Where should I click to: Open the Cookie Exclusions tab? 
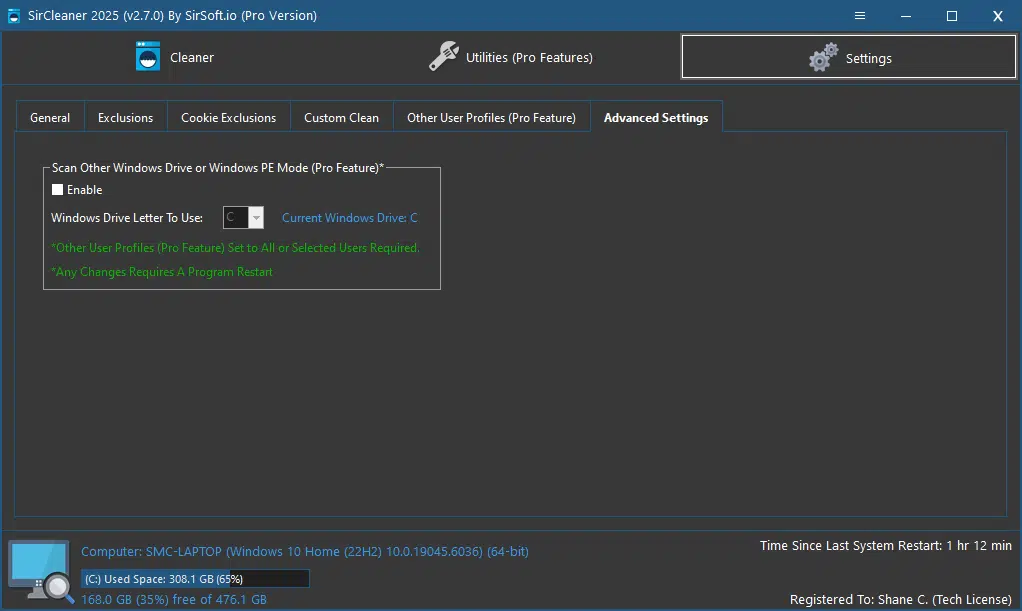(228, 118)
